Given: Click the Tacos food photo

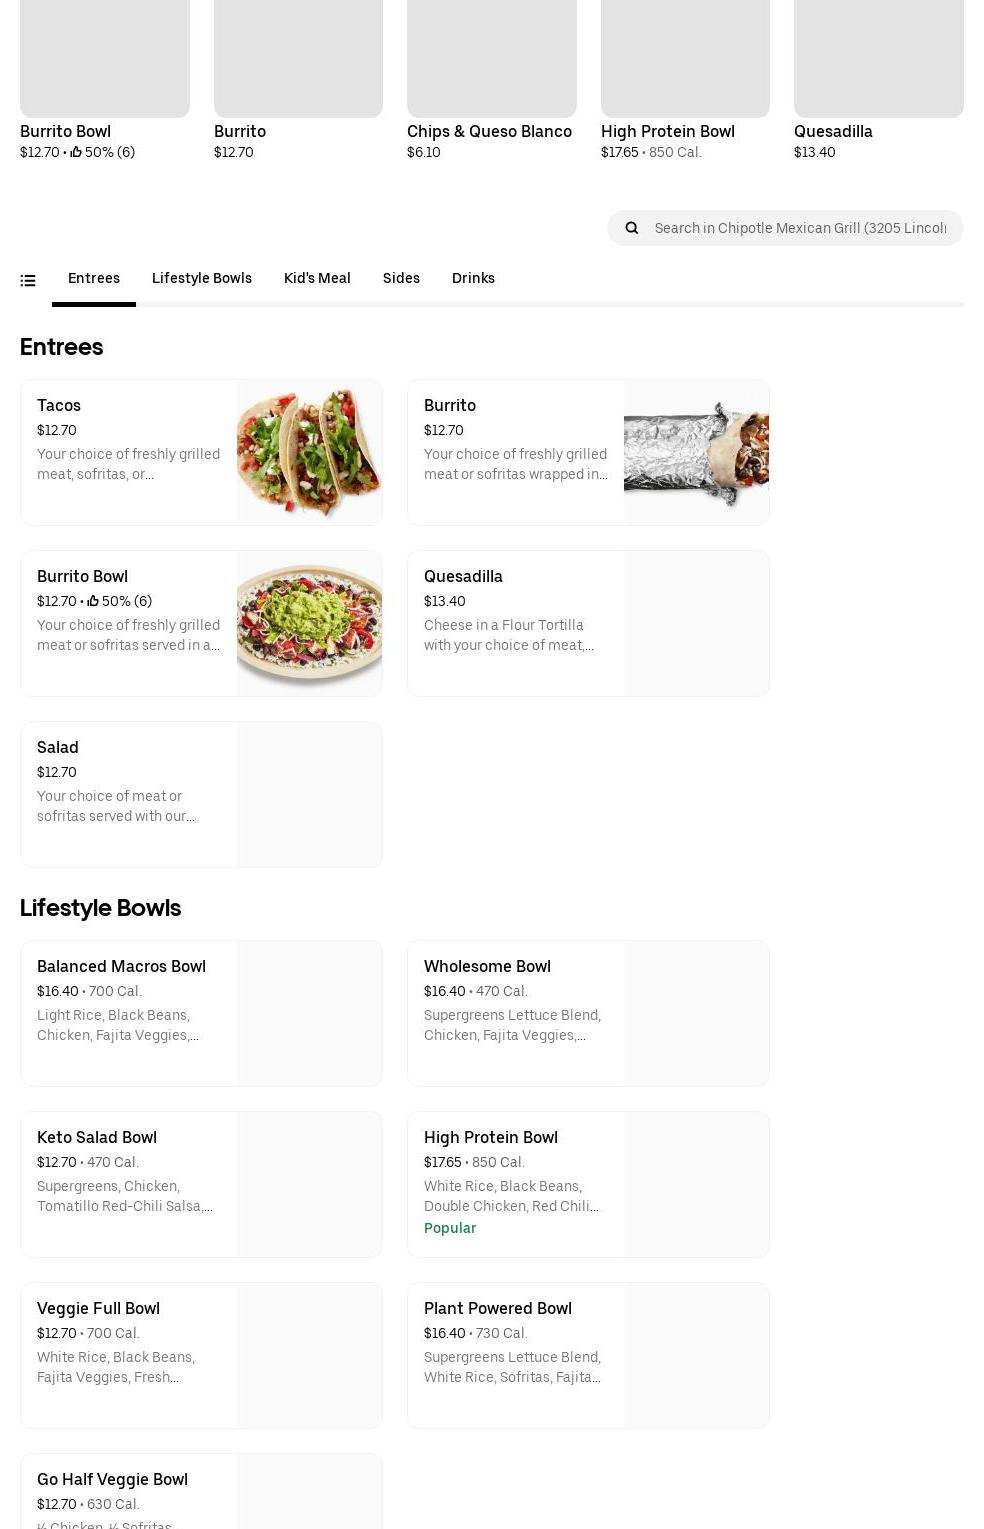Looking at the screenshot, I should pos(309,452).
